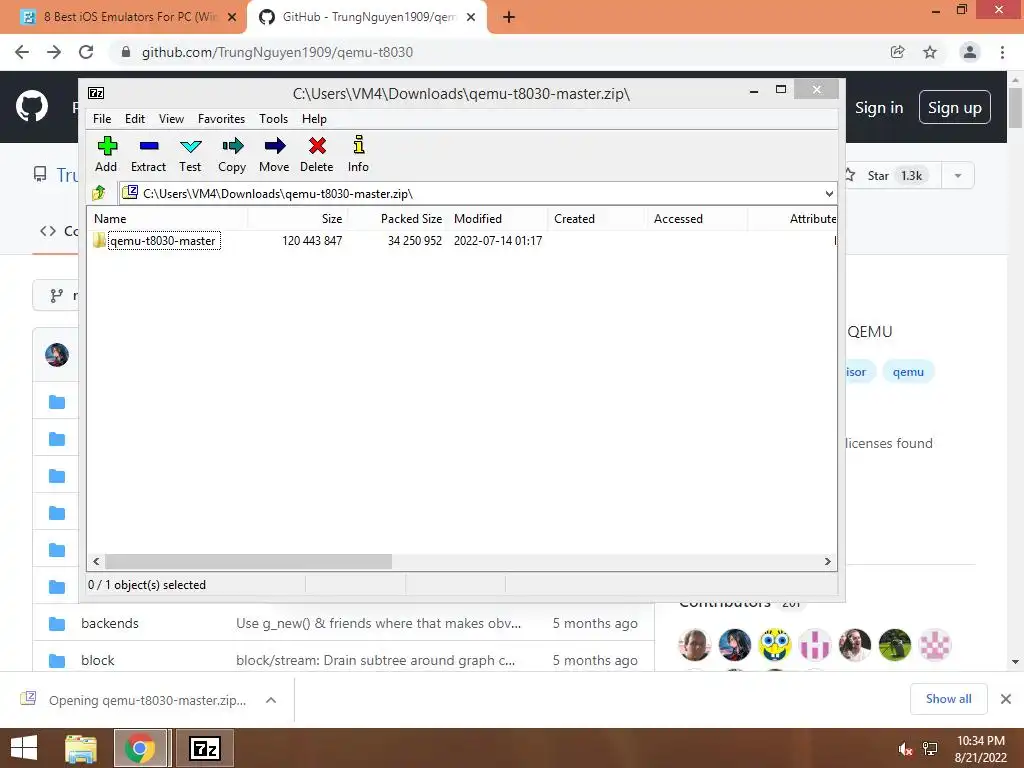Viewport: 1024px width, 768px height.
Task: Open the Chrome profile icon
Action: coord(970,52)
